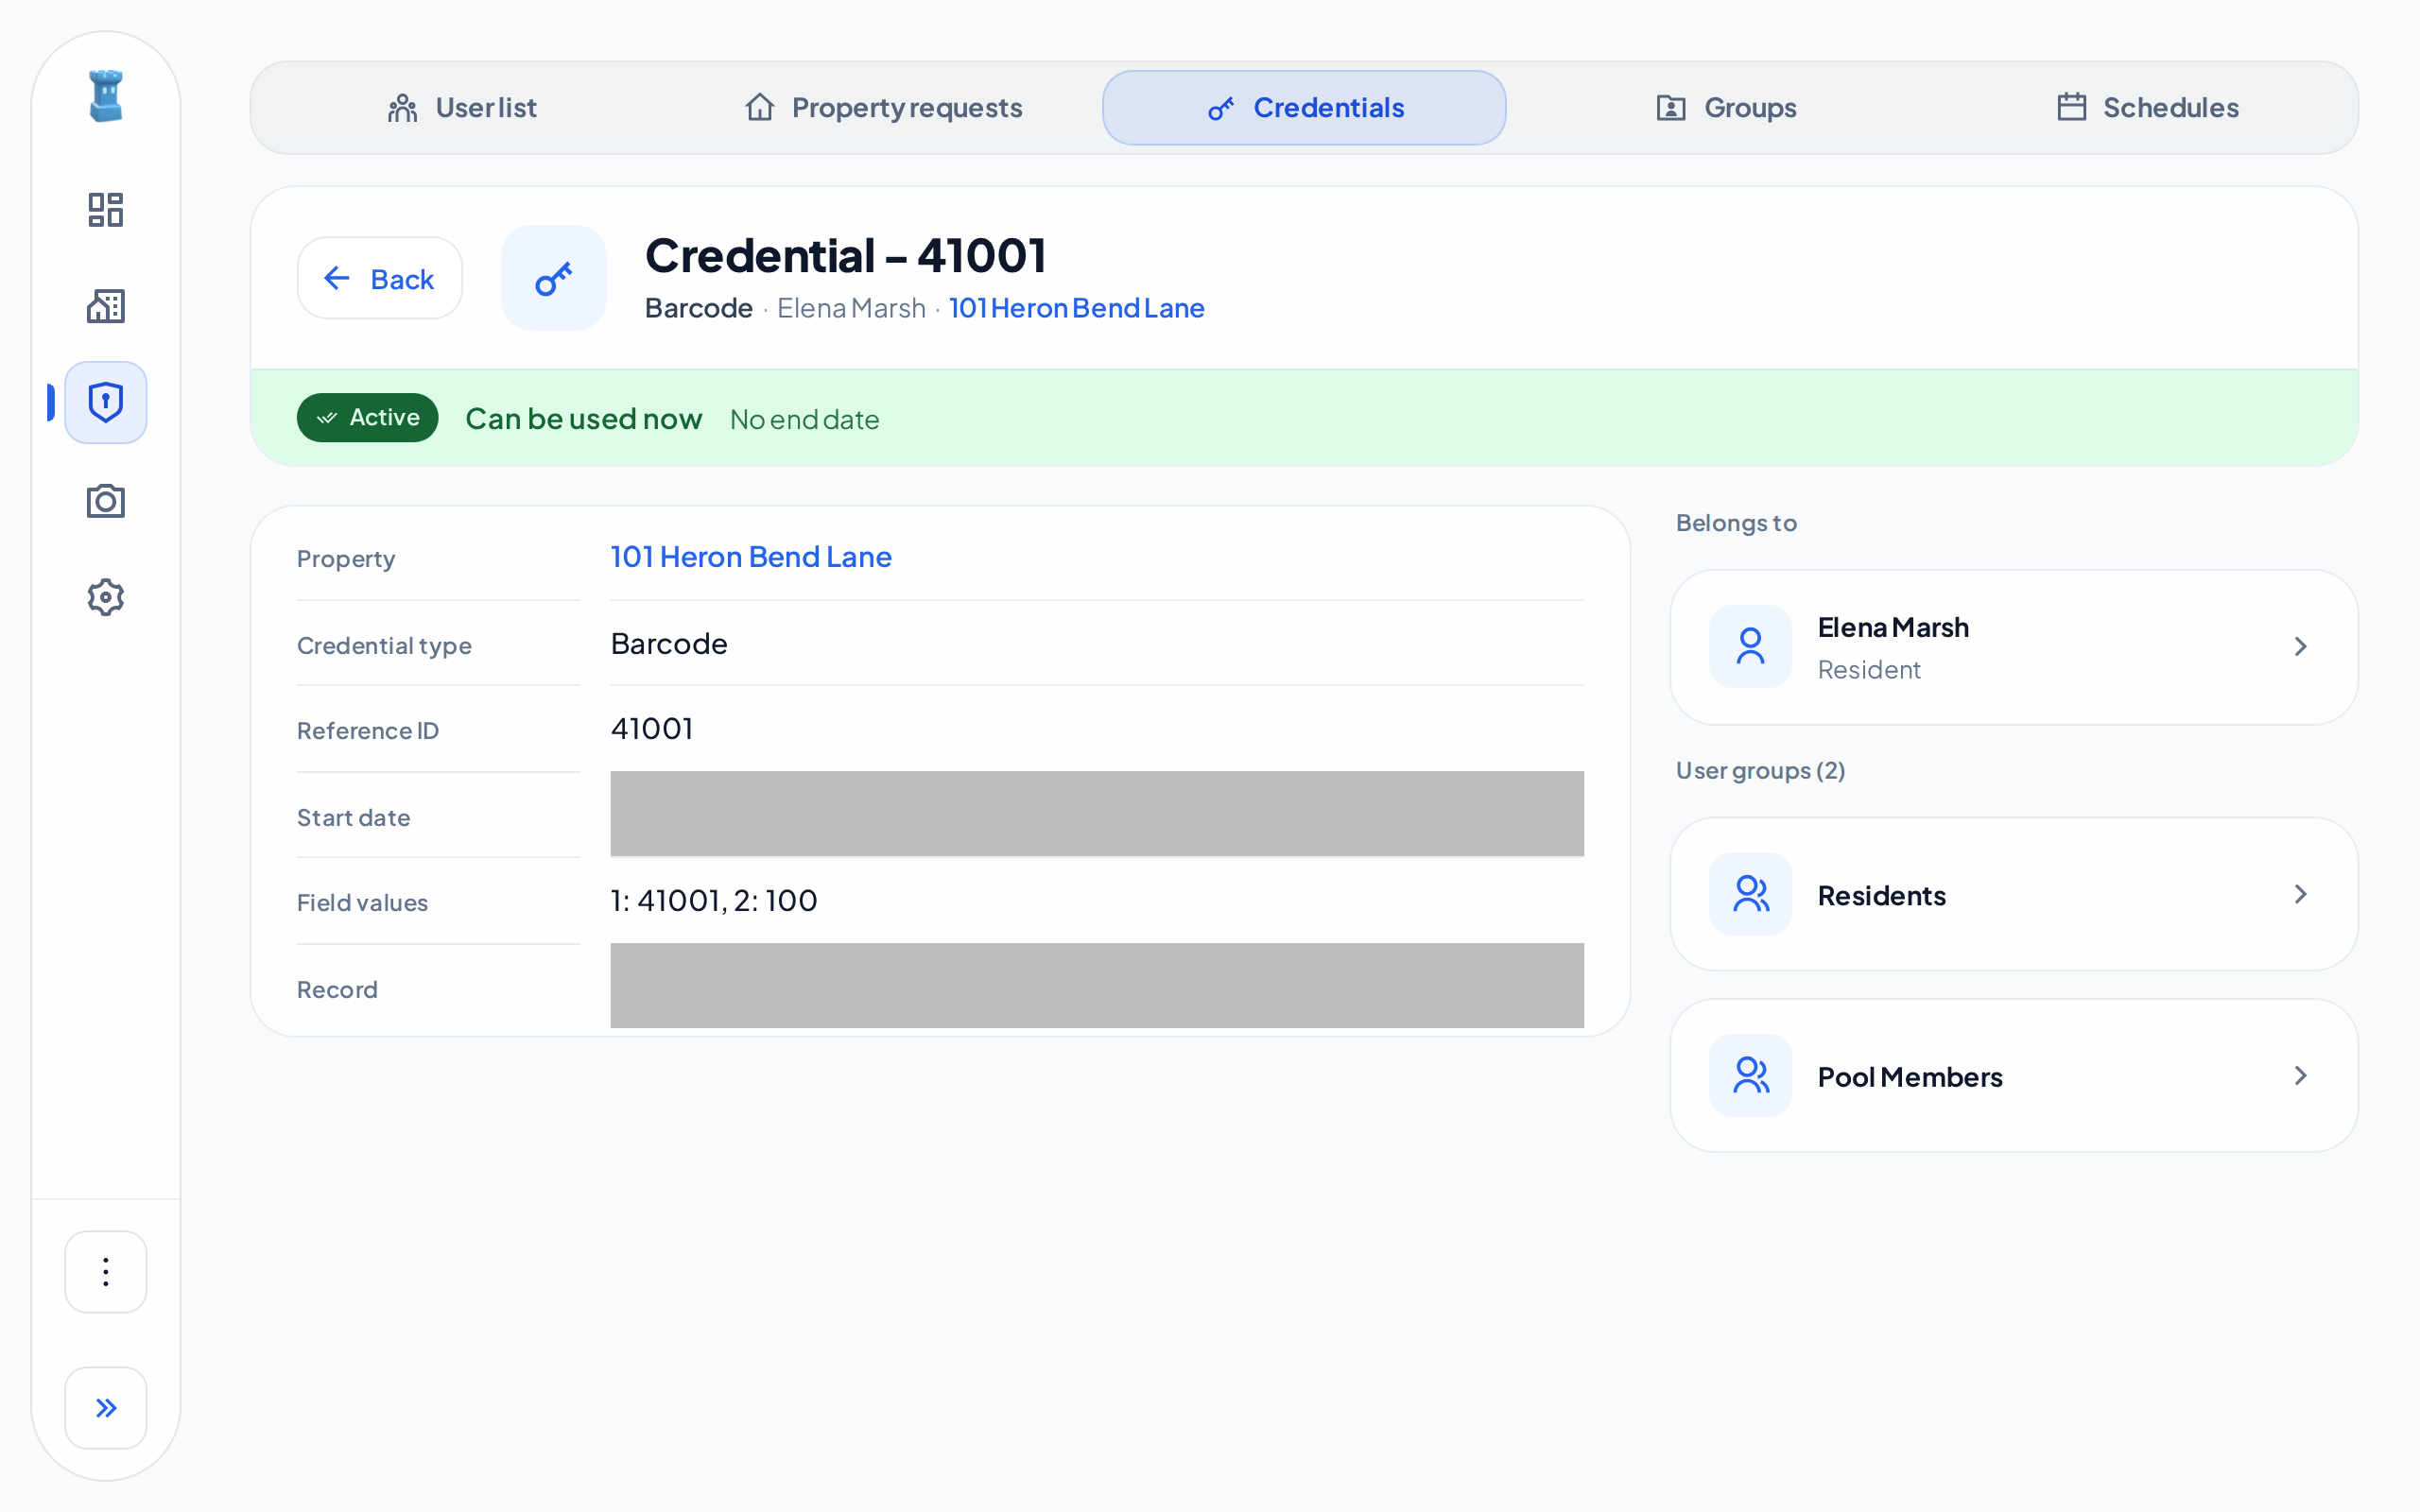The width and height of the screenshot is (2420, 1512).
Task: Open the camera icon in the sidebar
Action: click(105, 500)
